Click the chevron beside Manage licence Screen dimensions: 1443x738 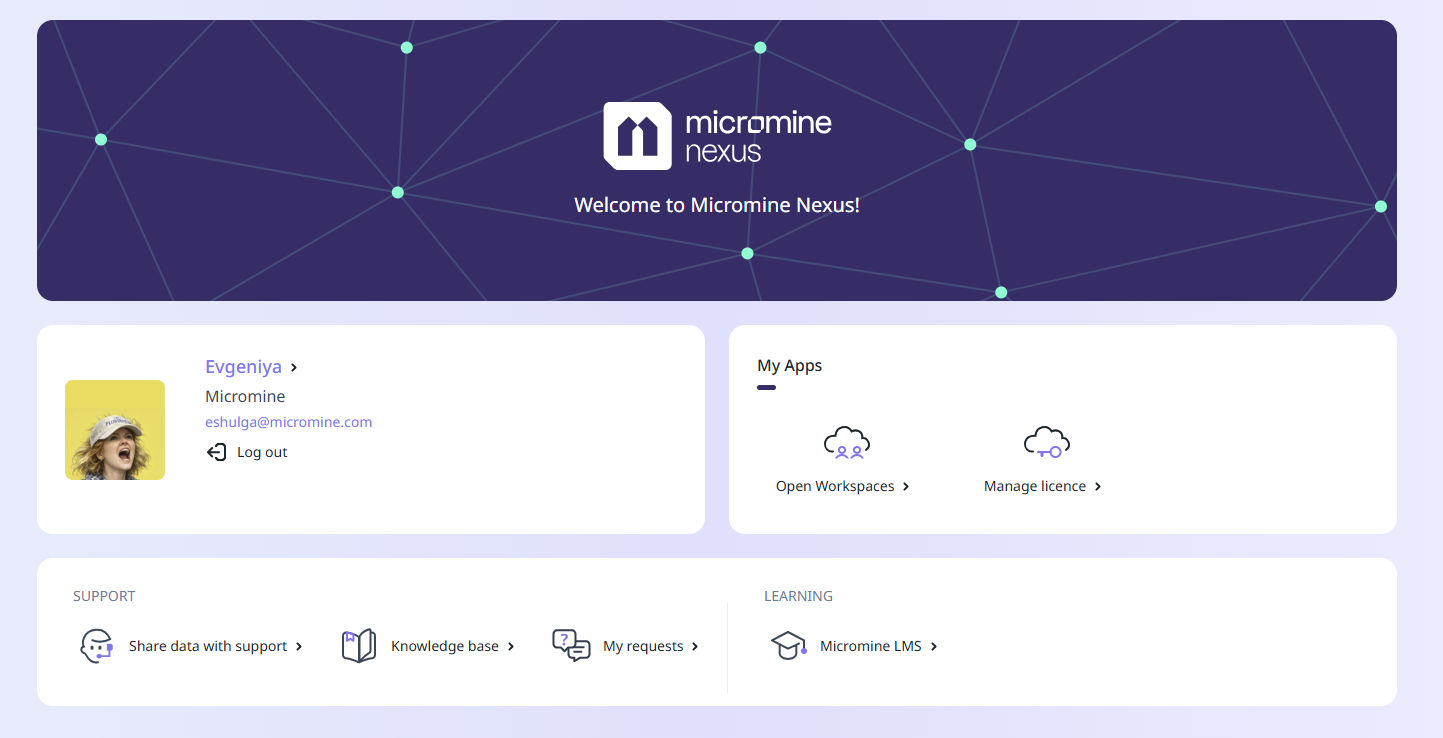1098,487
